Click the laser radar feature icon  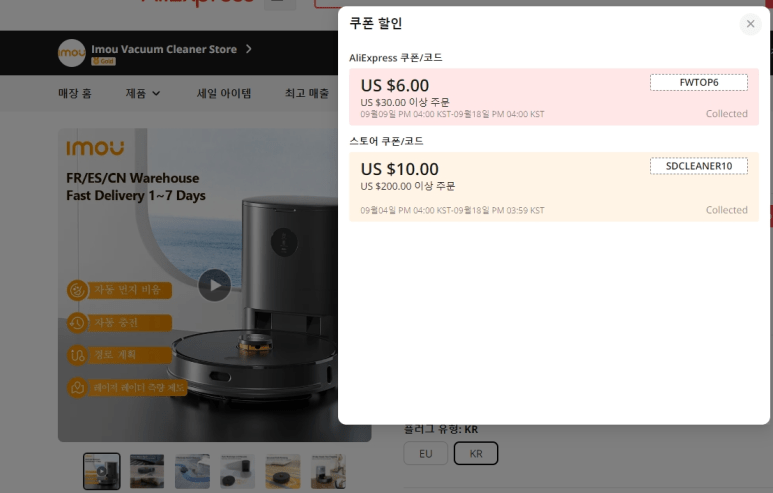pos(77,387)
